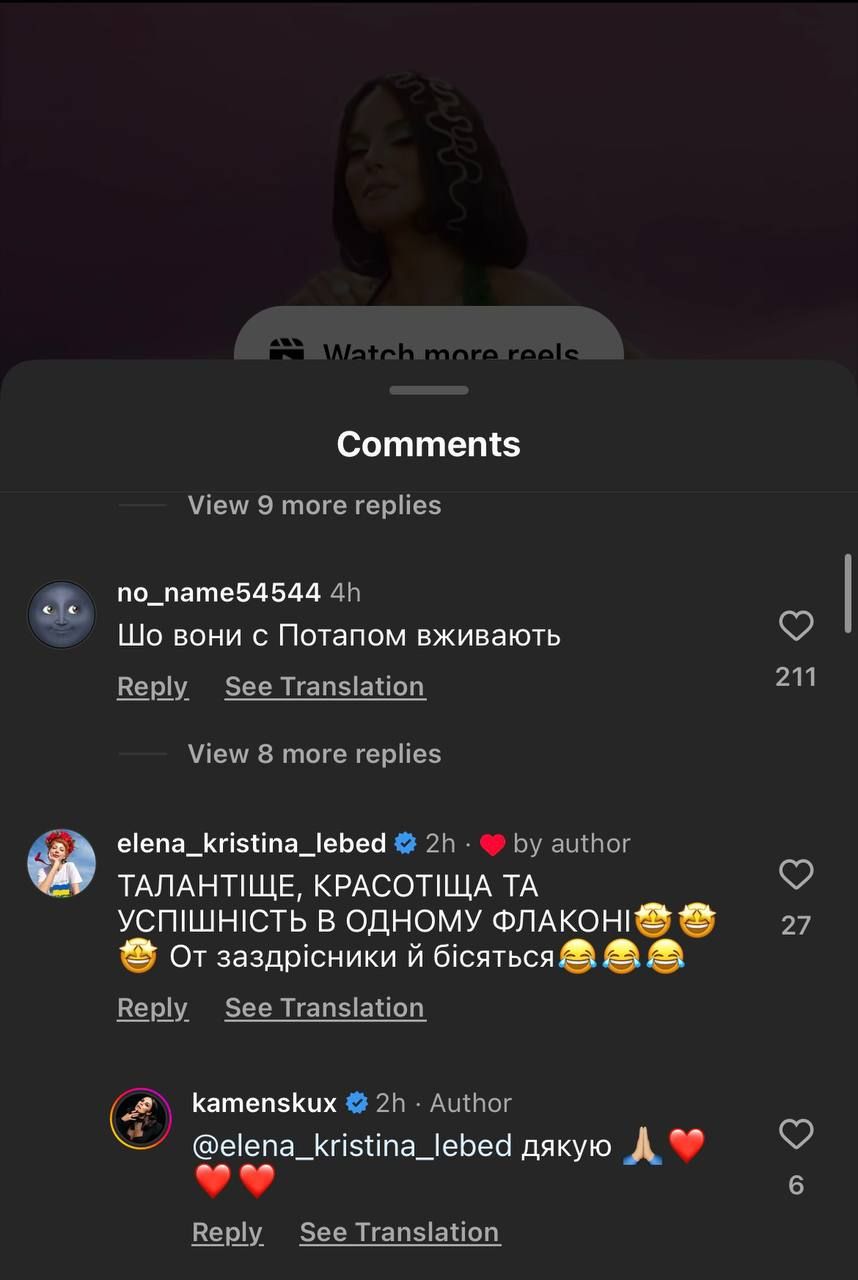The width and height of the screenshot is (858, 1280).
Task: Open kamenskux author avatar
Action: (140, 1118)
